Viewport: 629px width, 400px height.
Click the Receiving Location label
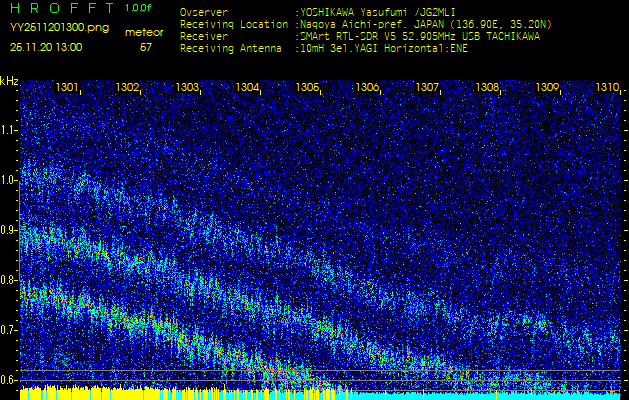click(x=234, y=24)
